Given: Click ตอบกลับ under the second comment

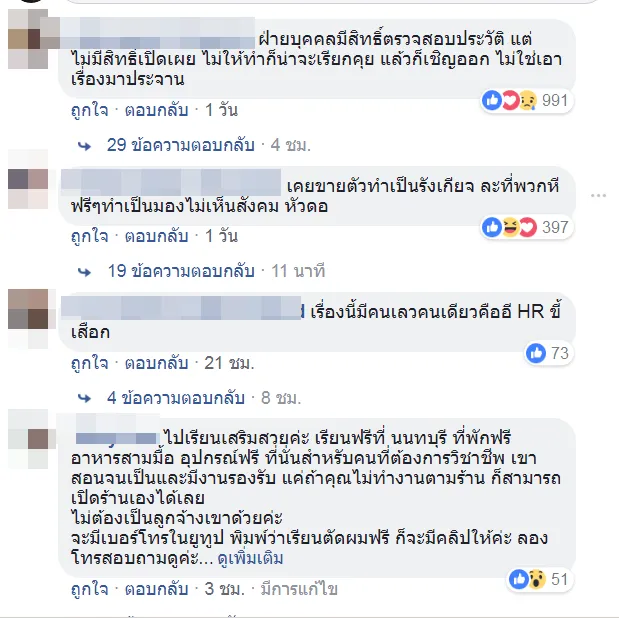Looking at the screenshot, I should pos(156,236).
